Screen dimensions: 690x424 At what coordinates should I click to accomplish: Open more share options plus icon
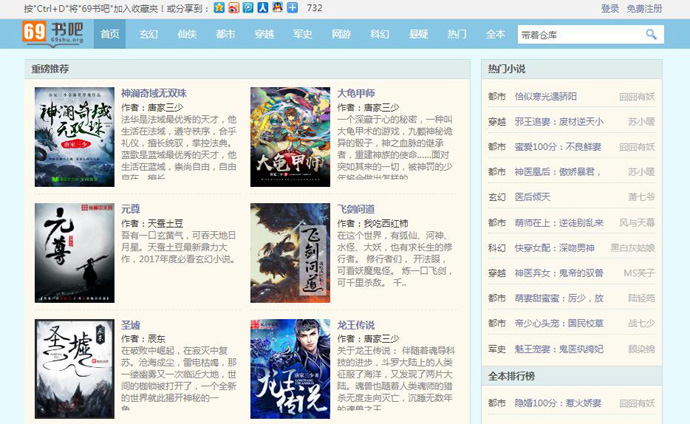(292, 8)
